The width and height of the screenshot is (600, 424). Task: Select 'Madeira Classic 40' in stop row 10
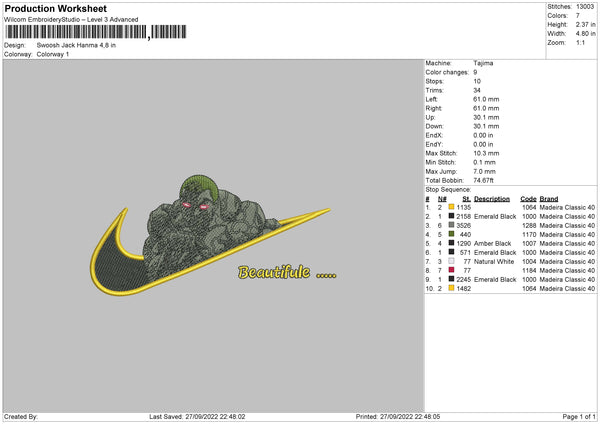coord(567,289)
